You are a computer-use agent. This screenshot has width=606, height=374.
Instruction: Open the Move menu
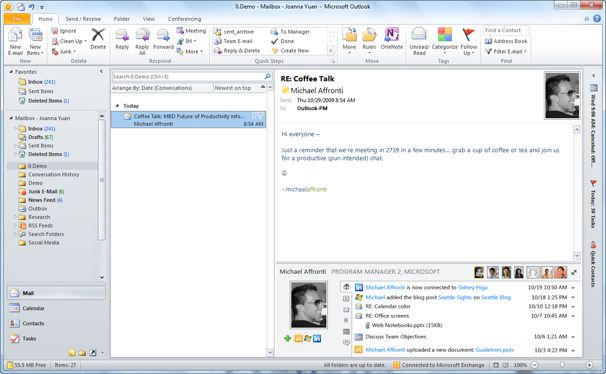(x=349, y=41)
